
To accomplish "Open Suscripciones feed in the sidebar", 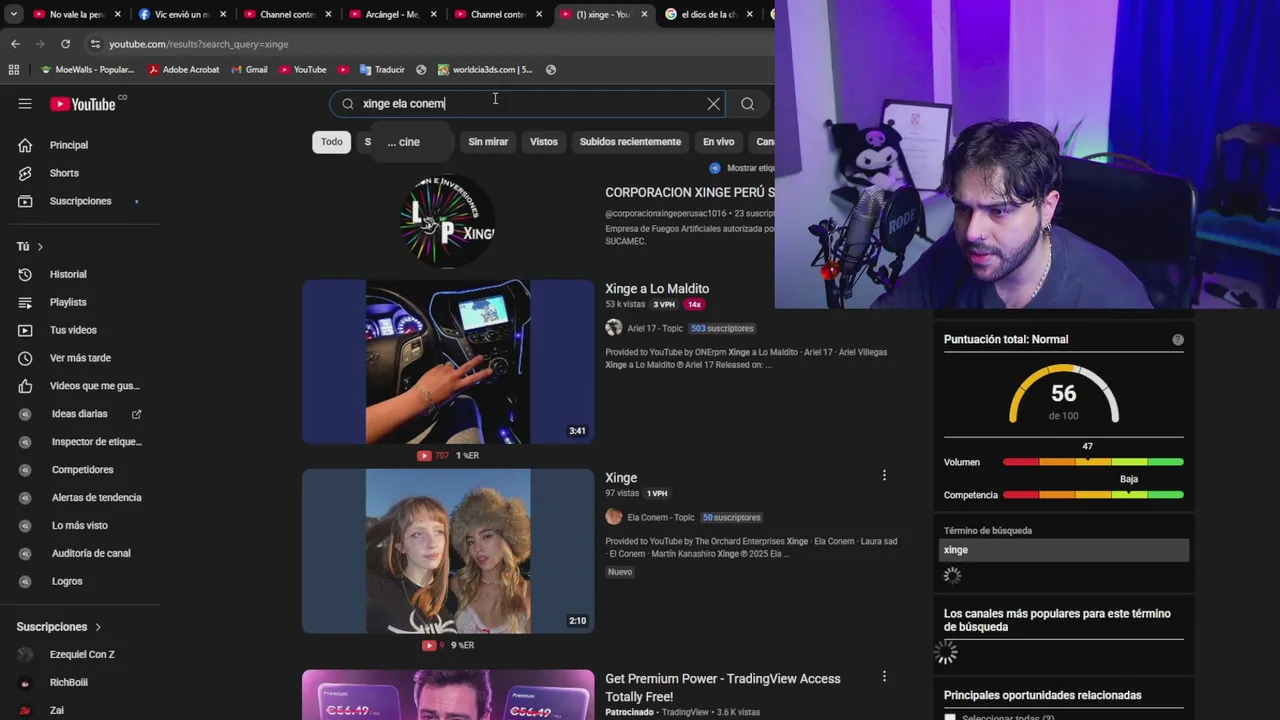I will tap(80, 201).
